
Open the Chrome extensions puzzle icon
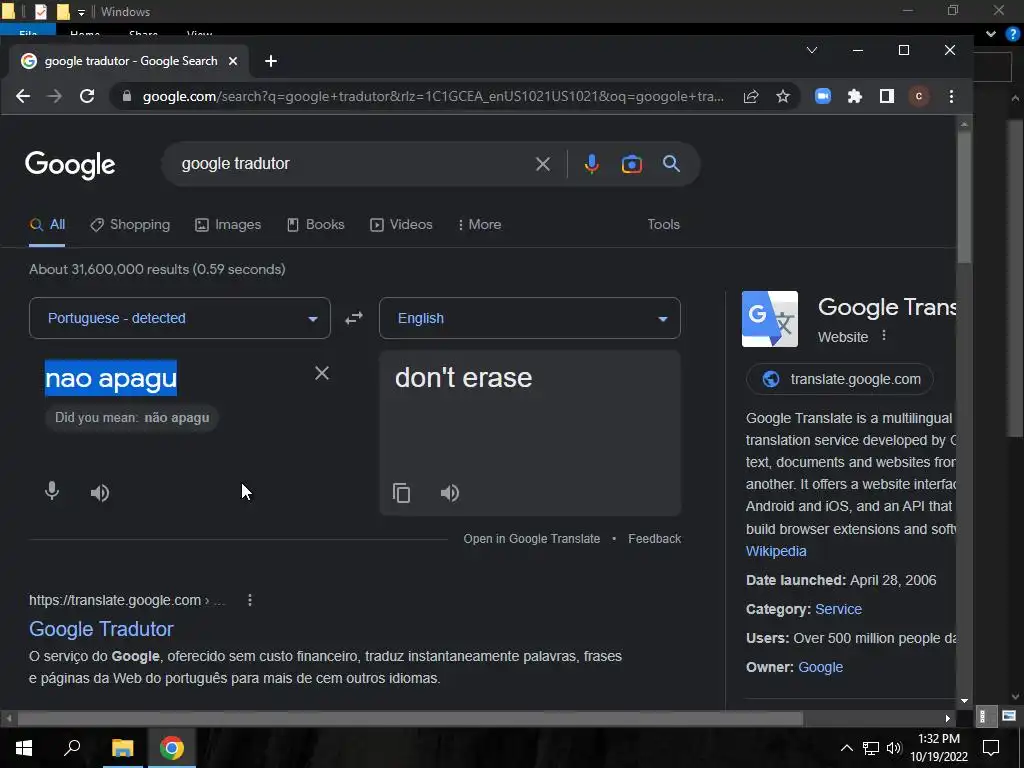[855, 97]
